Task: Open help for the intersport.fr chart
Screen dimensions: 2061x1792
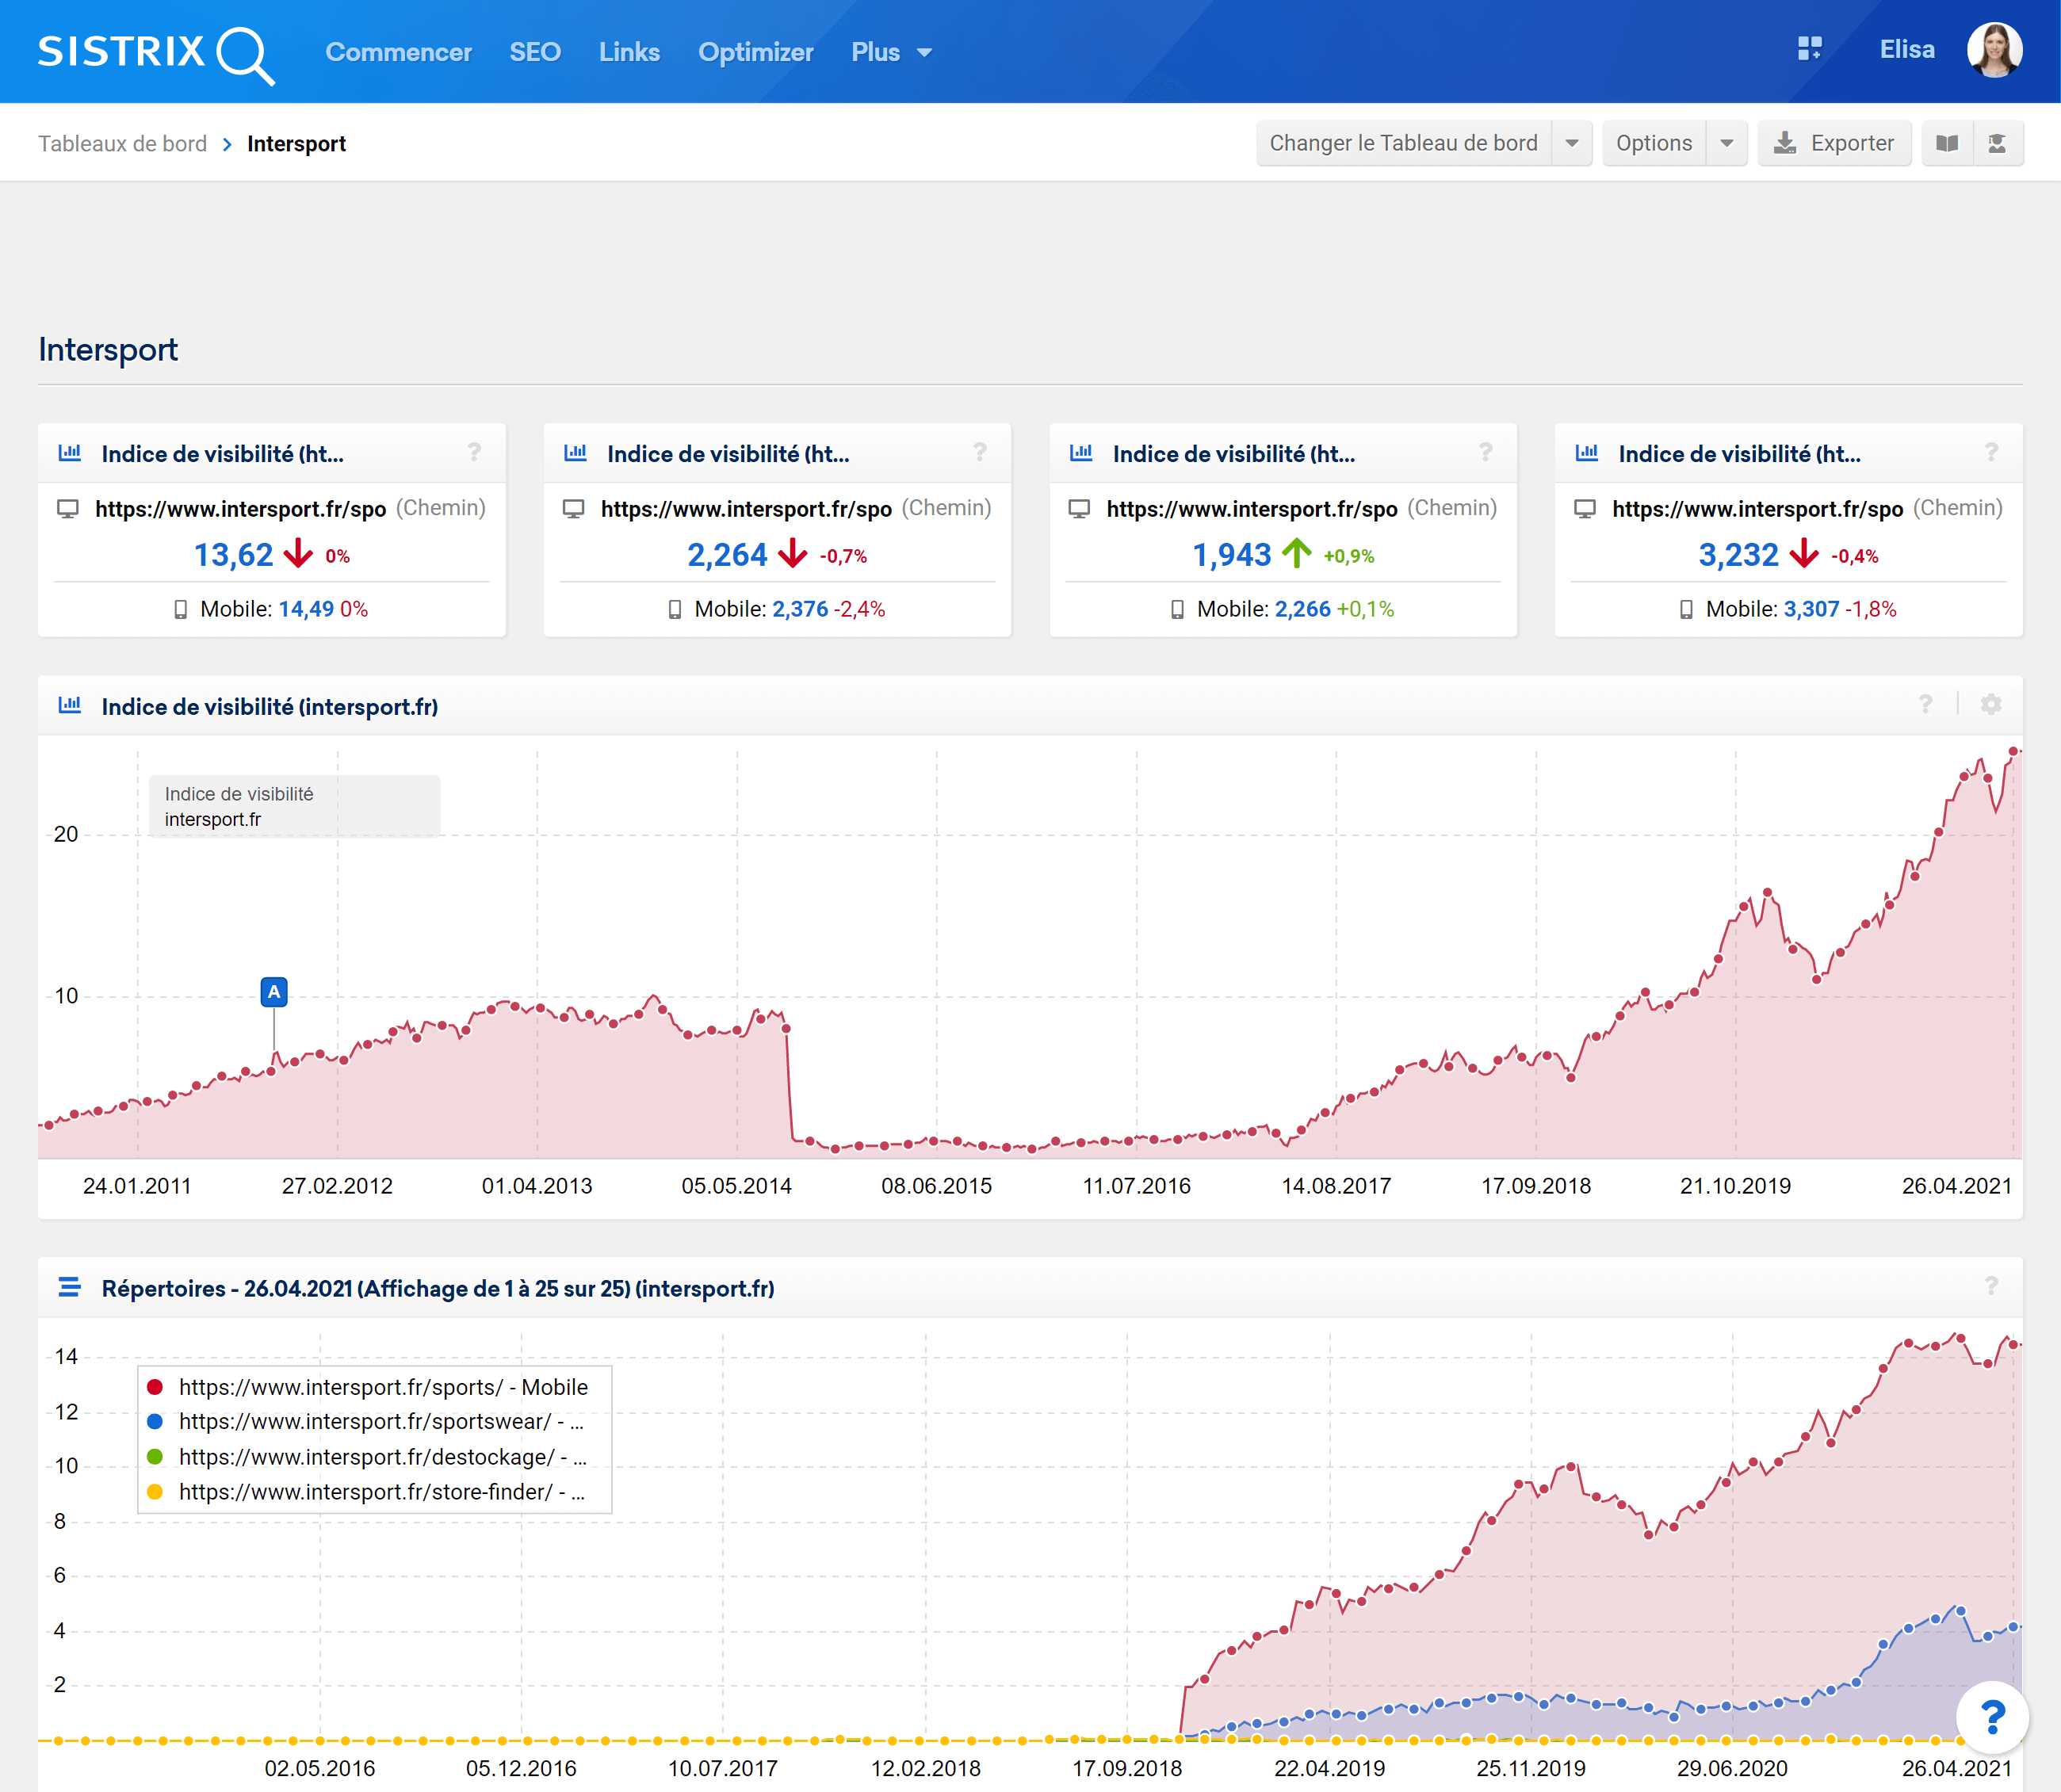Action: coord(1926,705)
